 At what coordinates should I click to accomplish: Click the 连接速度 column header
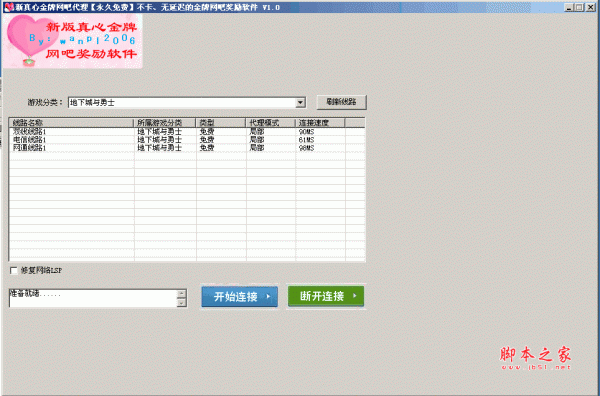coord(320,123)
